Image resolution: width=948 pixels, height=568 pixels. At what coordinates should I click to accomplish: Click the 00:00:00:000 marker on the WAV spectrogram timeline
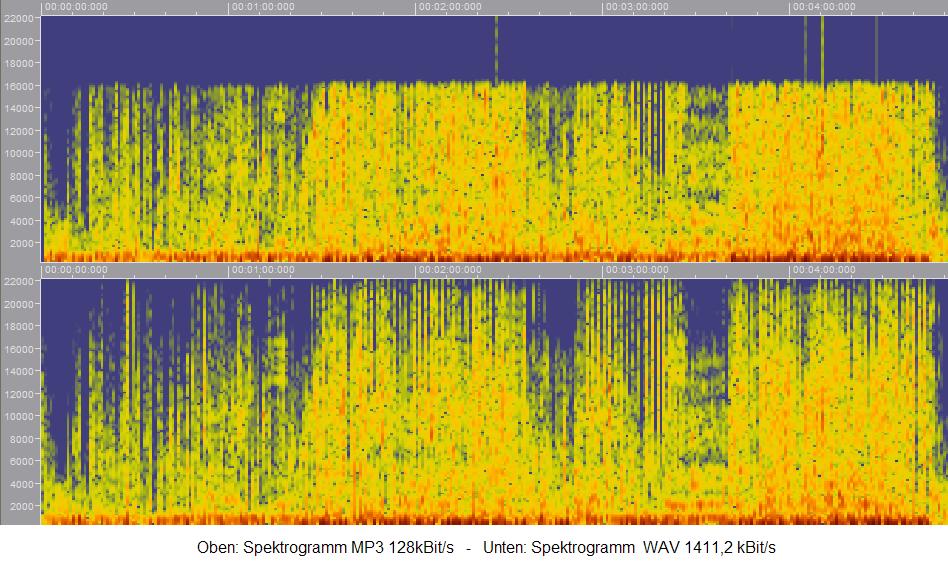pyautogui.click(x=76, y=270)
